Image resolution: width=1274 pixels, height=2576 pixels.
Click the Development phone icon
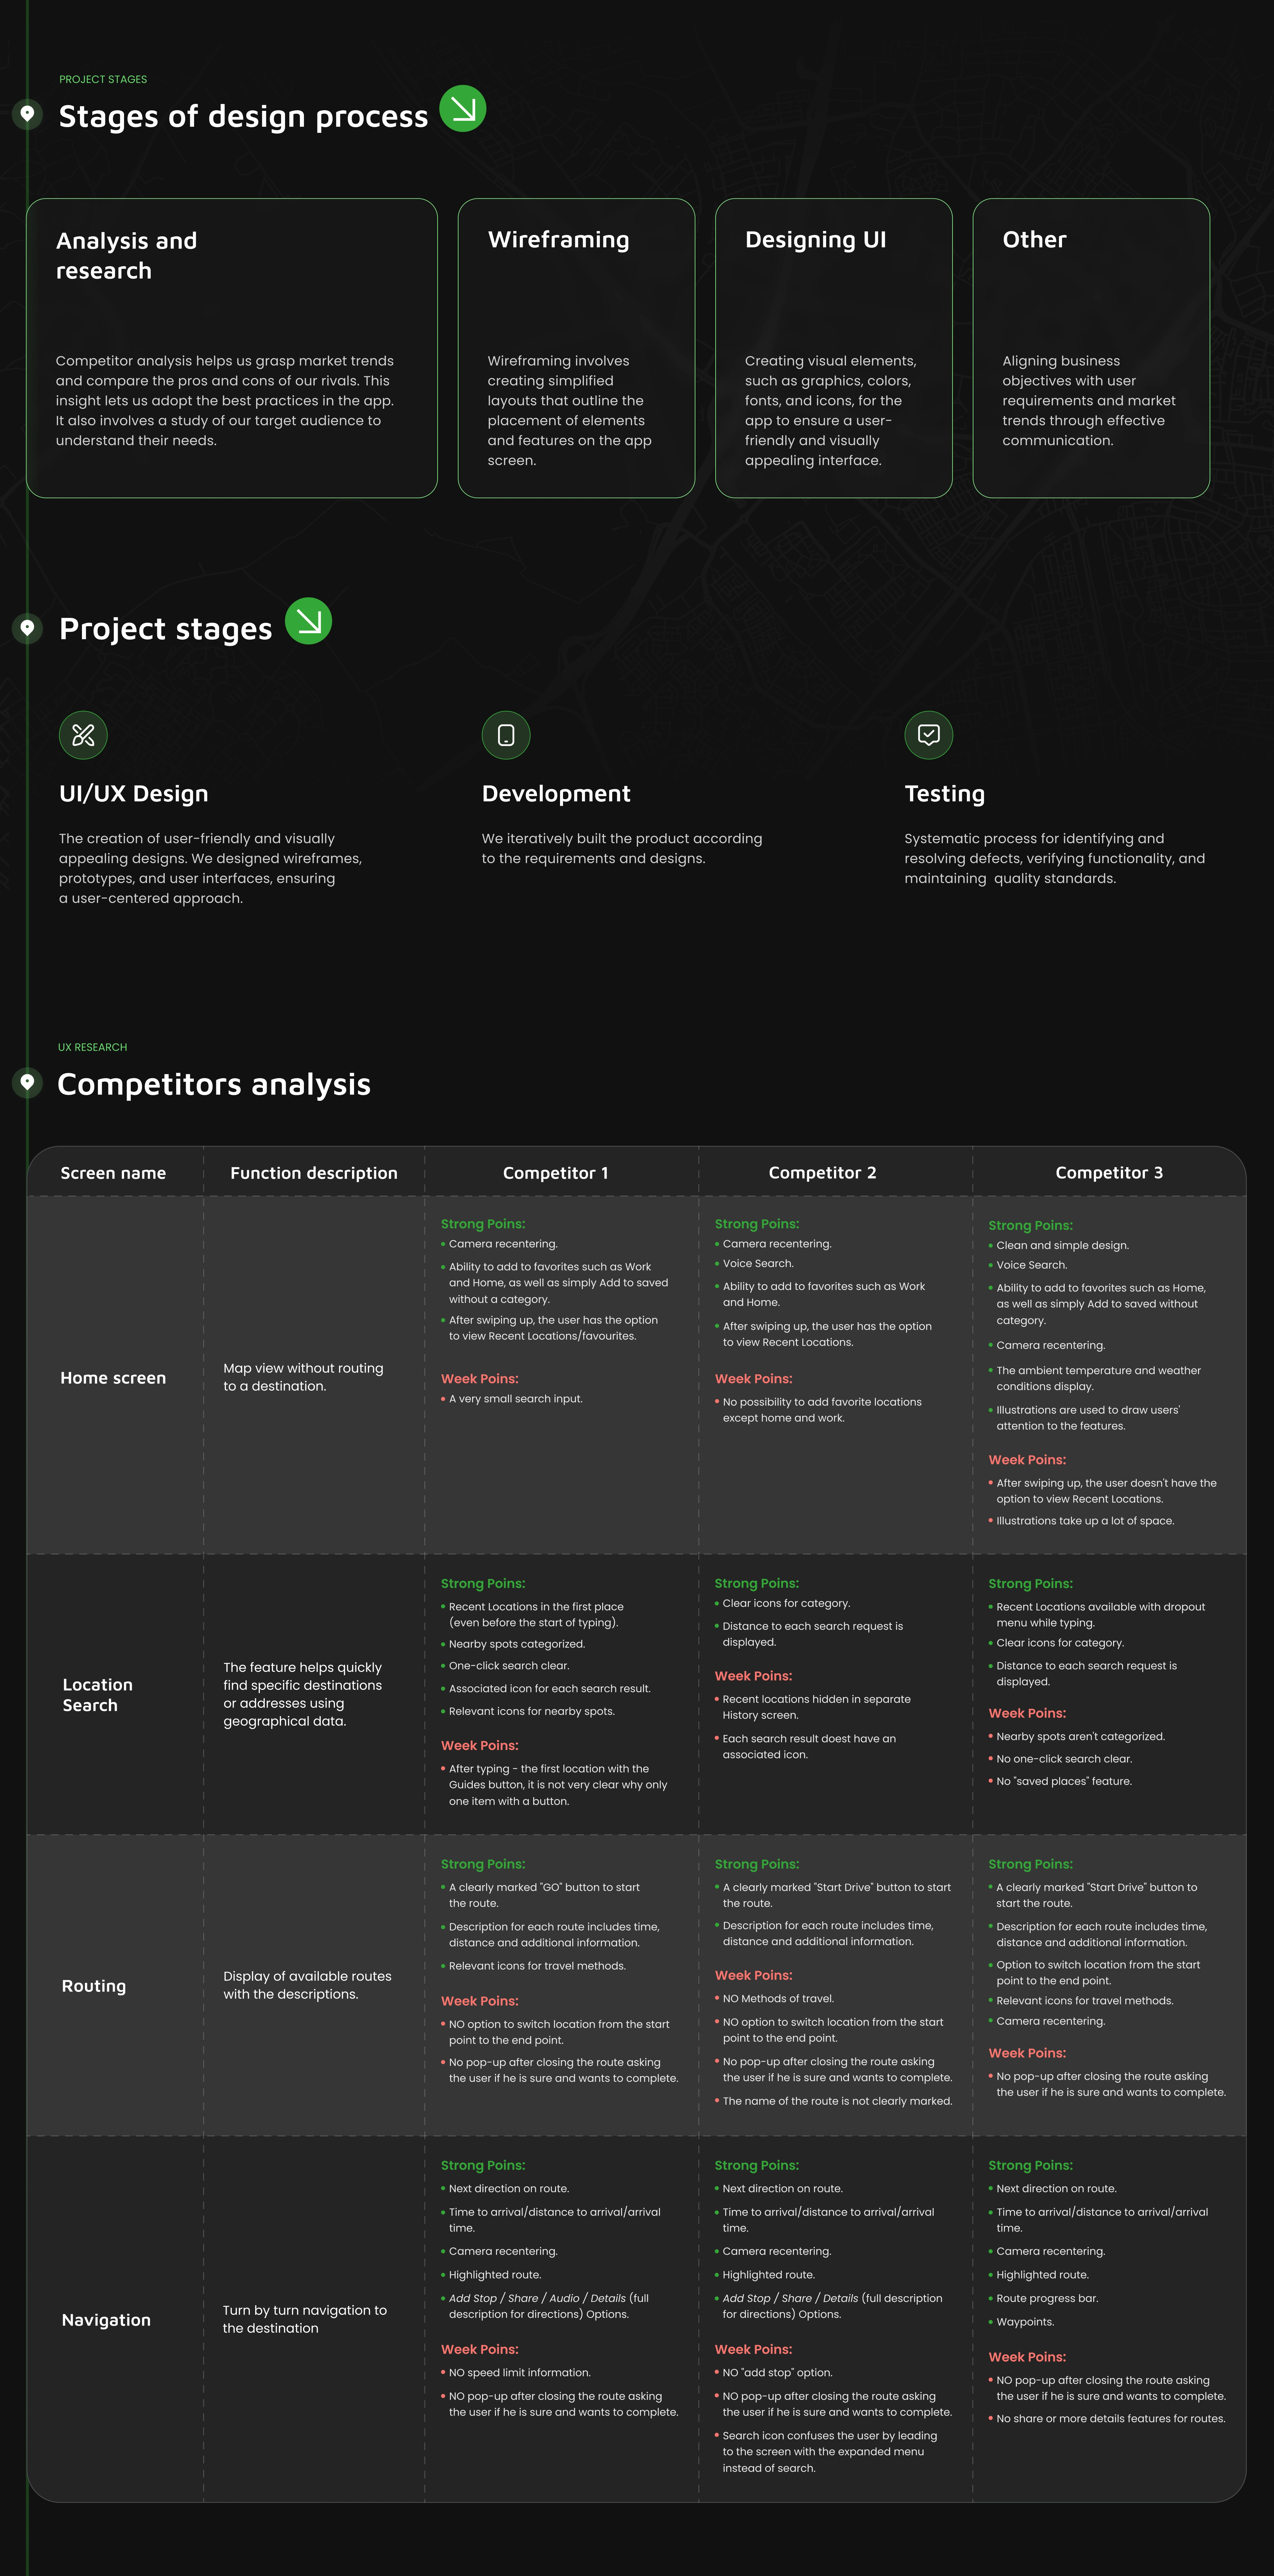tap(506, 736)
